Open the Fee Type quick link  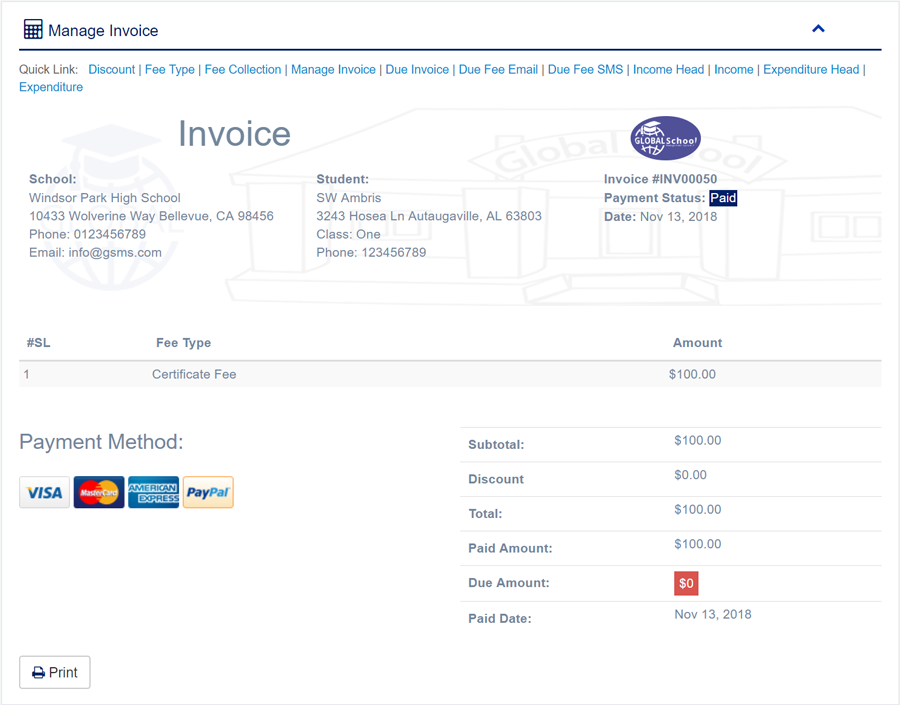pos(169,69)
